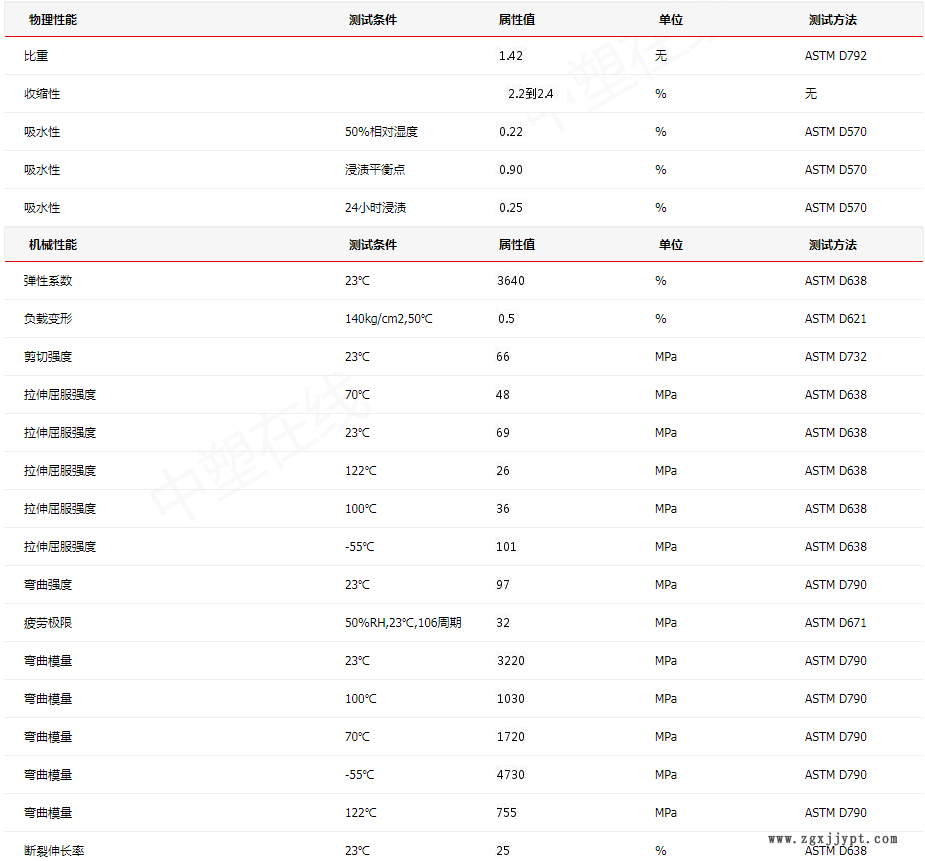Click 属性值 header in 物理性能 table
The image size is (925, 861).
pos(517,19)
